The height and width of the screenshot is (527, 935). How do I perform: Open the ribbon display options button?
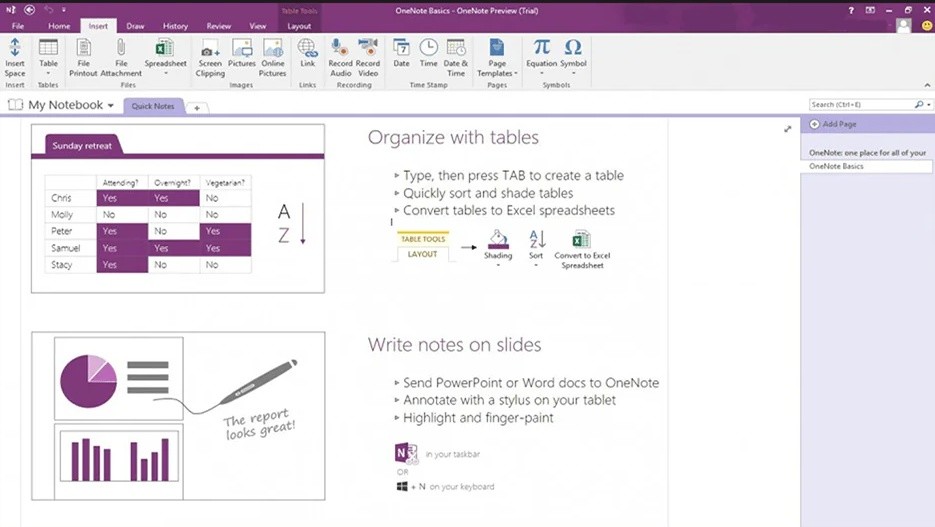pos(870,10)
